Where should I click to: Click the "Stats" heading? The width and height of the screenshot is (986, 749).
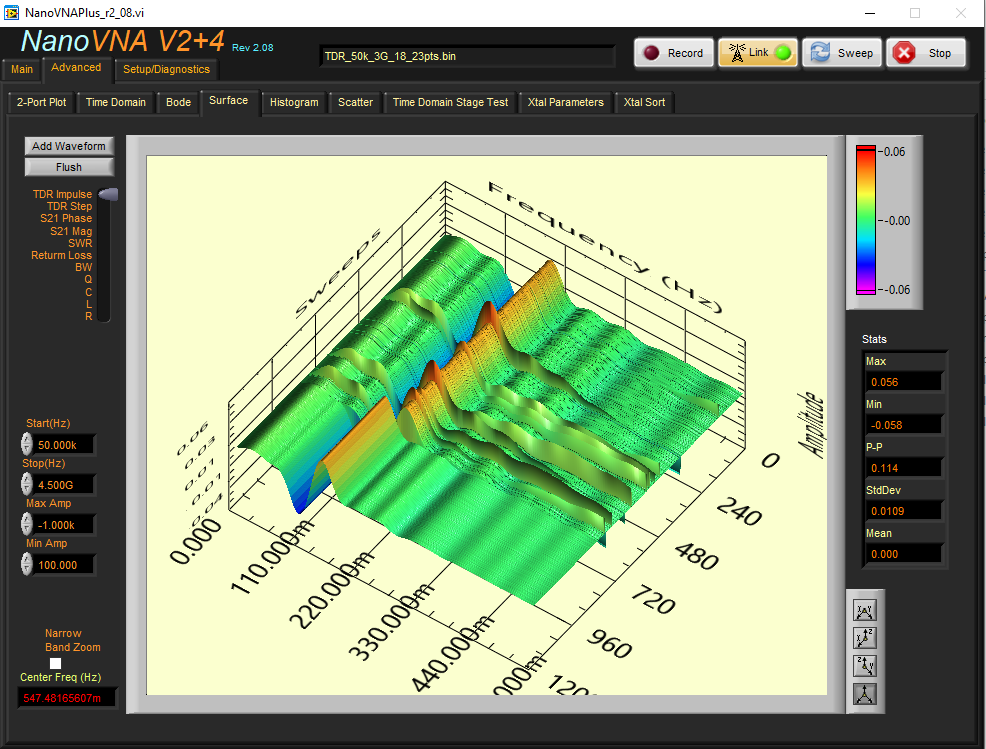coord(874,339)
